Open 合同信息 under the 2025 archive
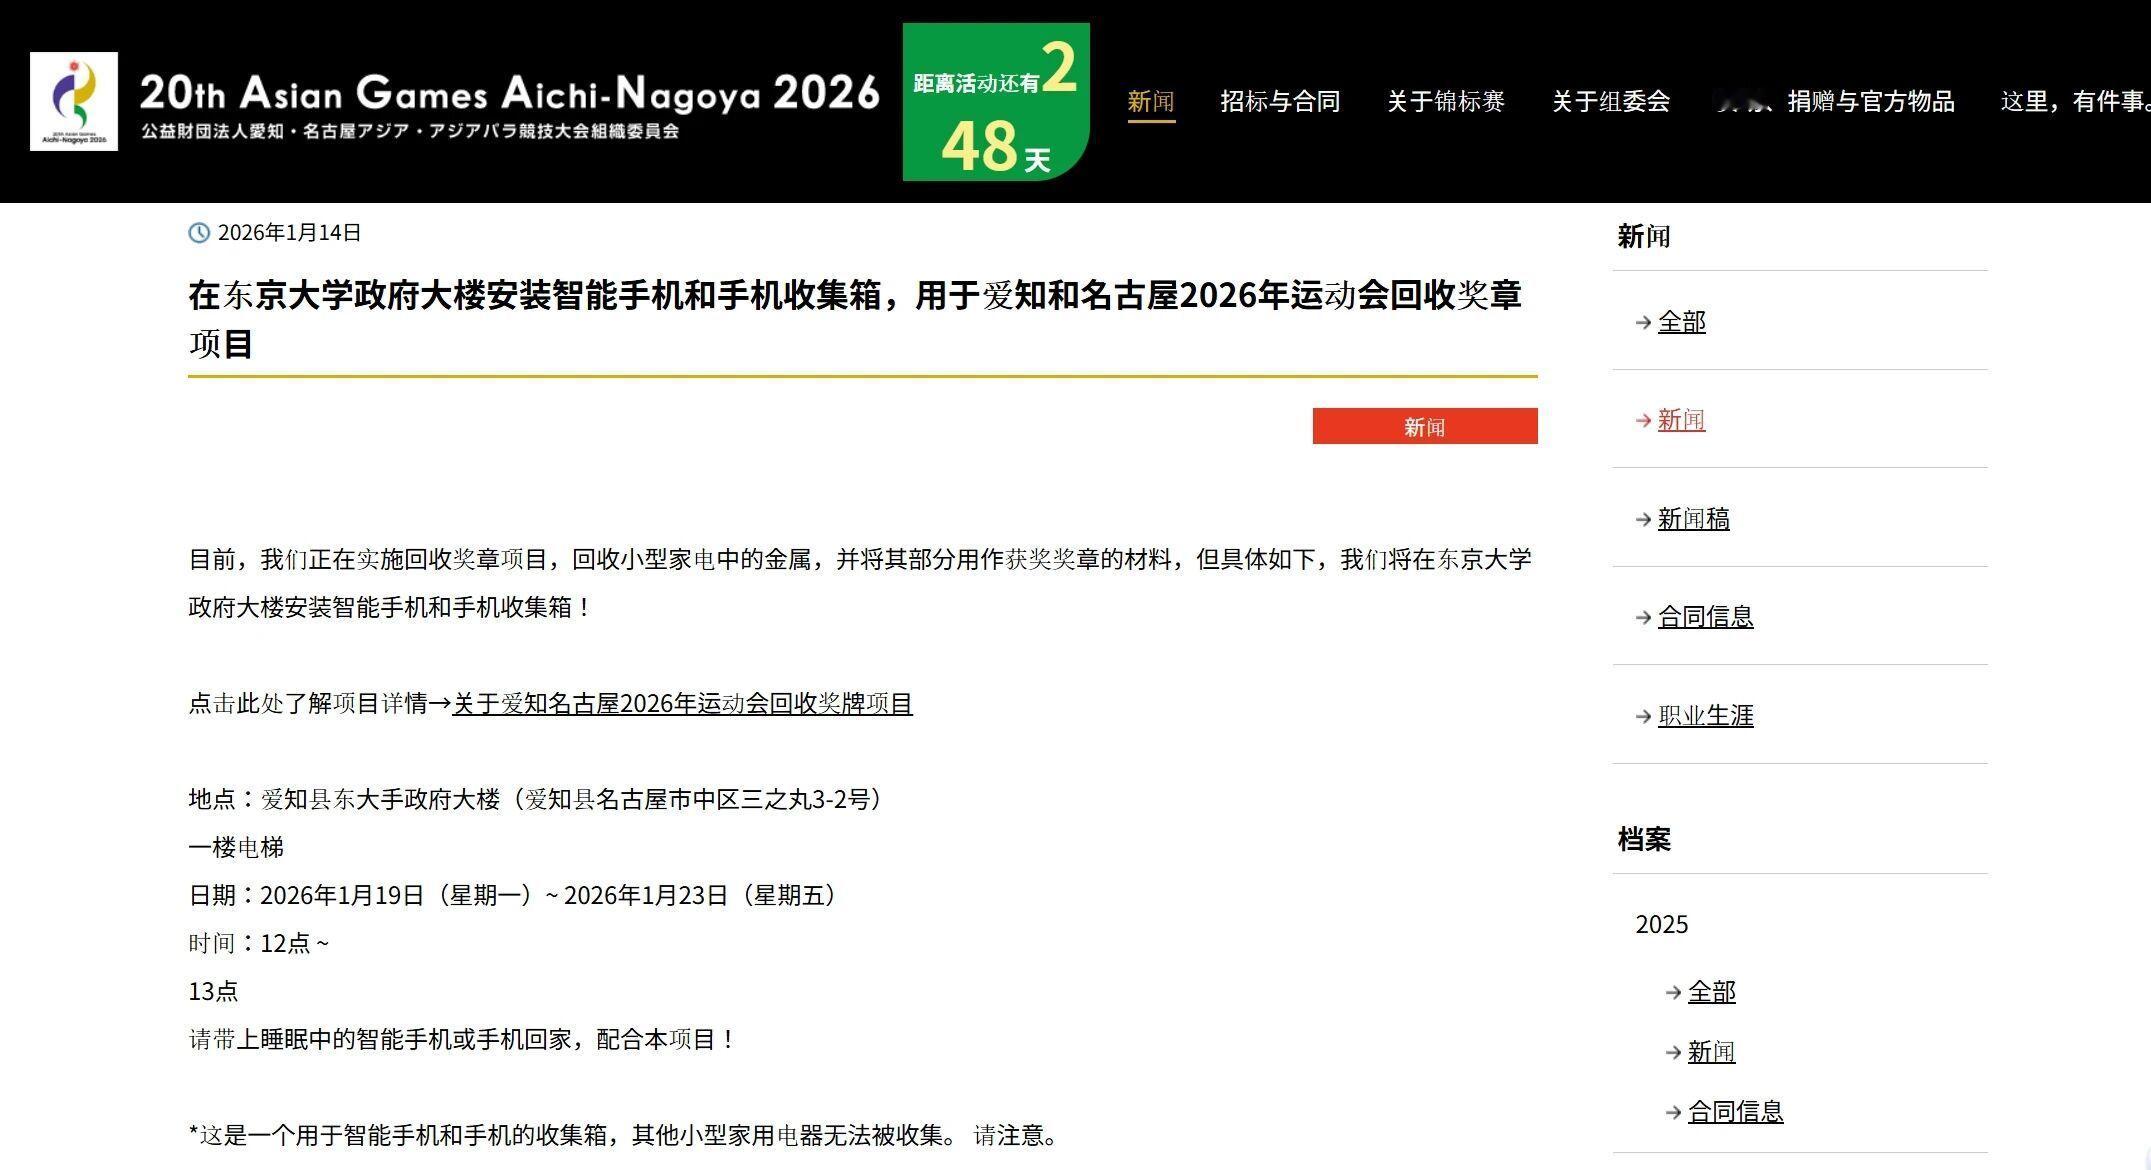The height and width of the screenshot is (1170, 2151). pos(1735,1112)
